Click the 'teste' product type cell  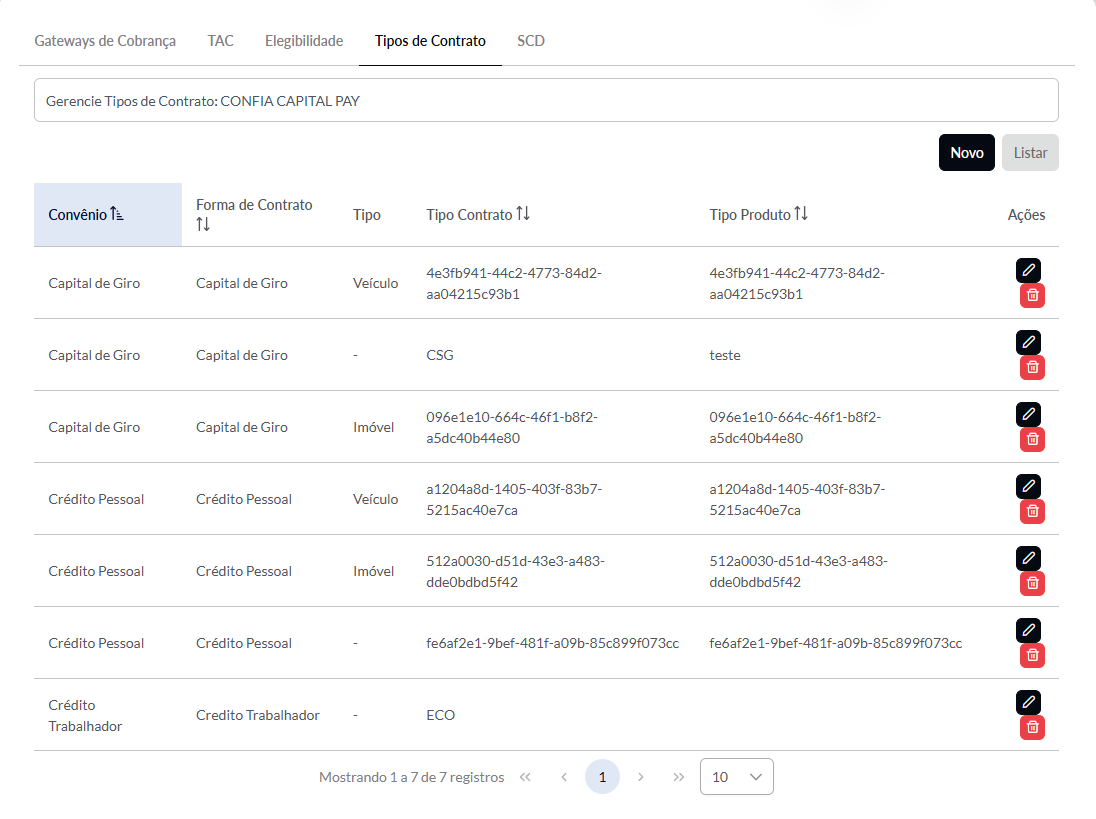pos(725,355)
